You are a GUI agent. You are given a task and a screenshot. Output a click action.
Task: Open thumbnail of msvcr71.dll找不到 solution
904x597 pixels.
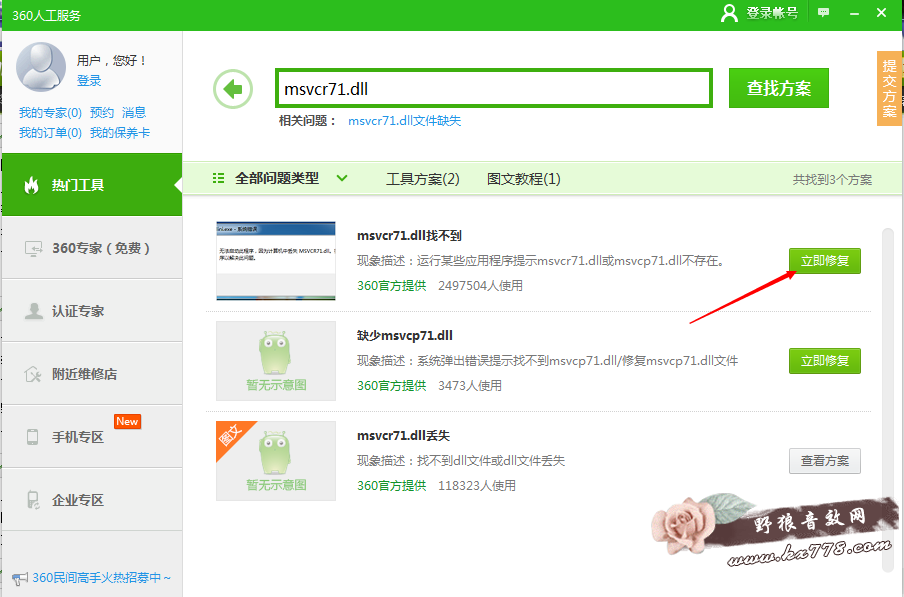click(x=276, y=261)
